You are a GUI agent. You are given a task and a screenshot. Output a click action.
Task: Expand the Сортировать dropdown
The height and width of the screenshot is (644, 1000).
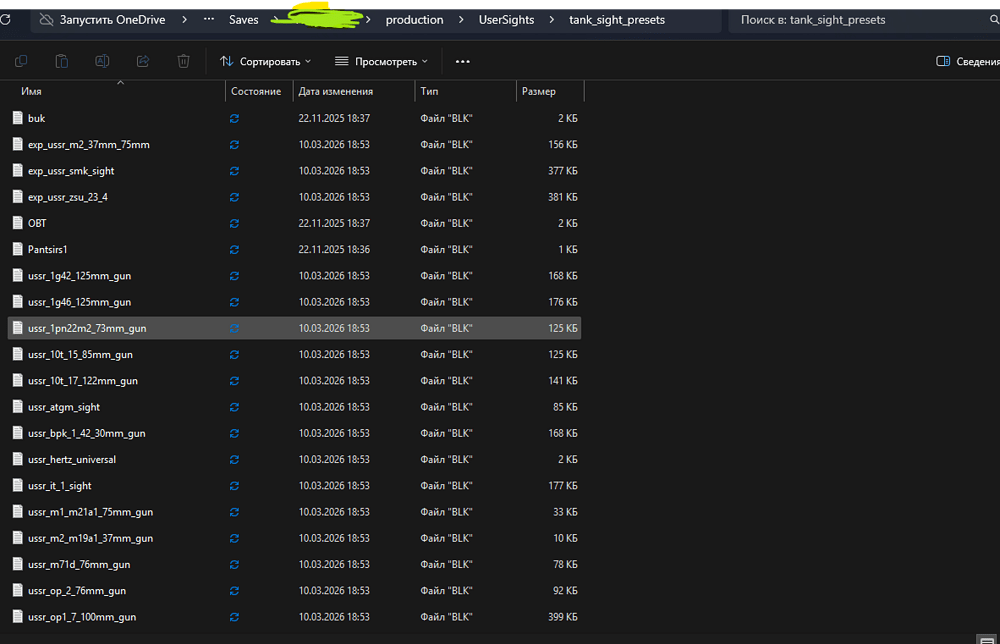pyautogui.click(x=265, y=61)
